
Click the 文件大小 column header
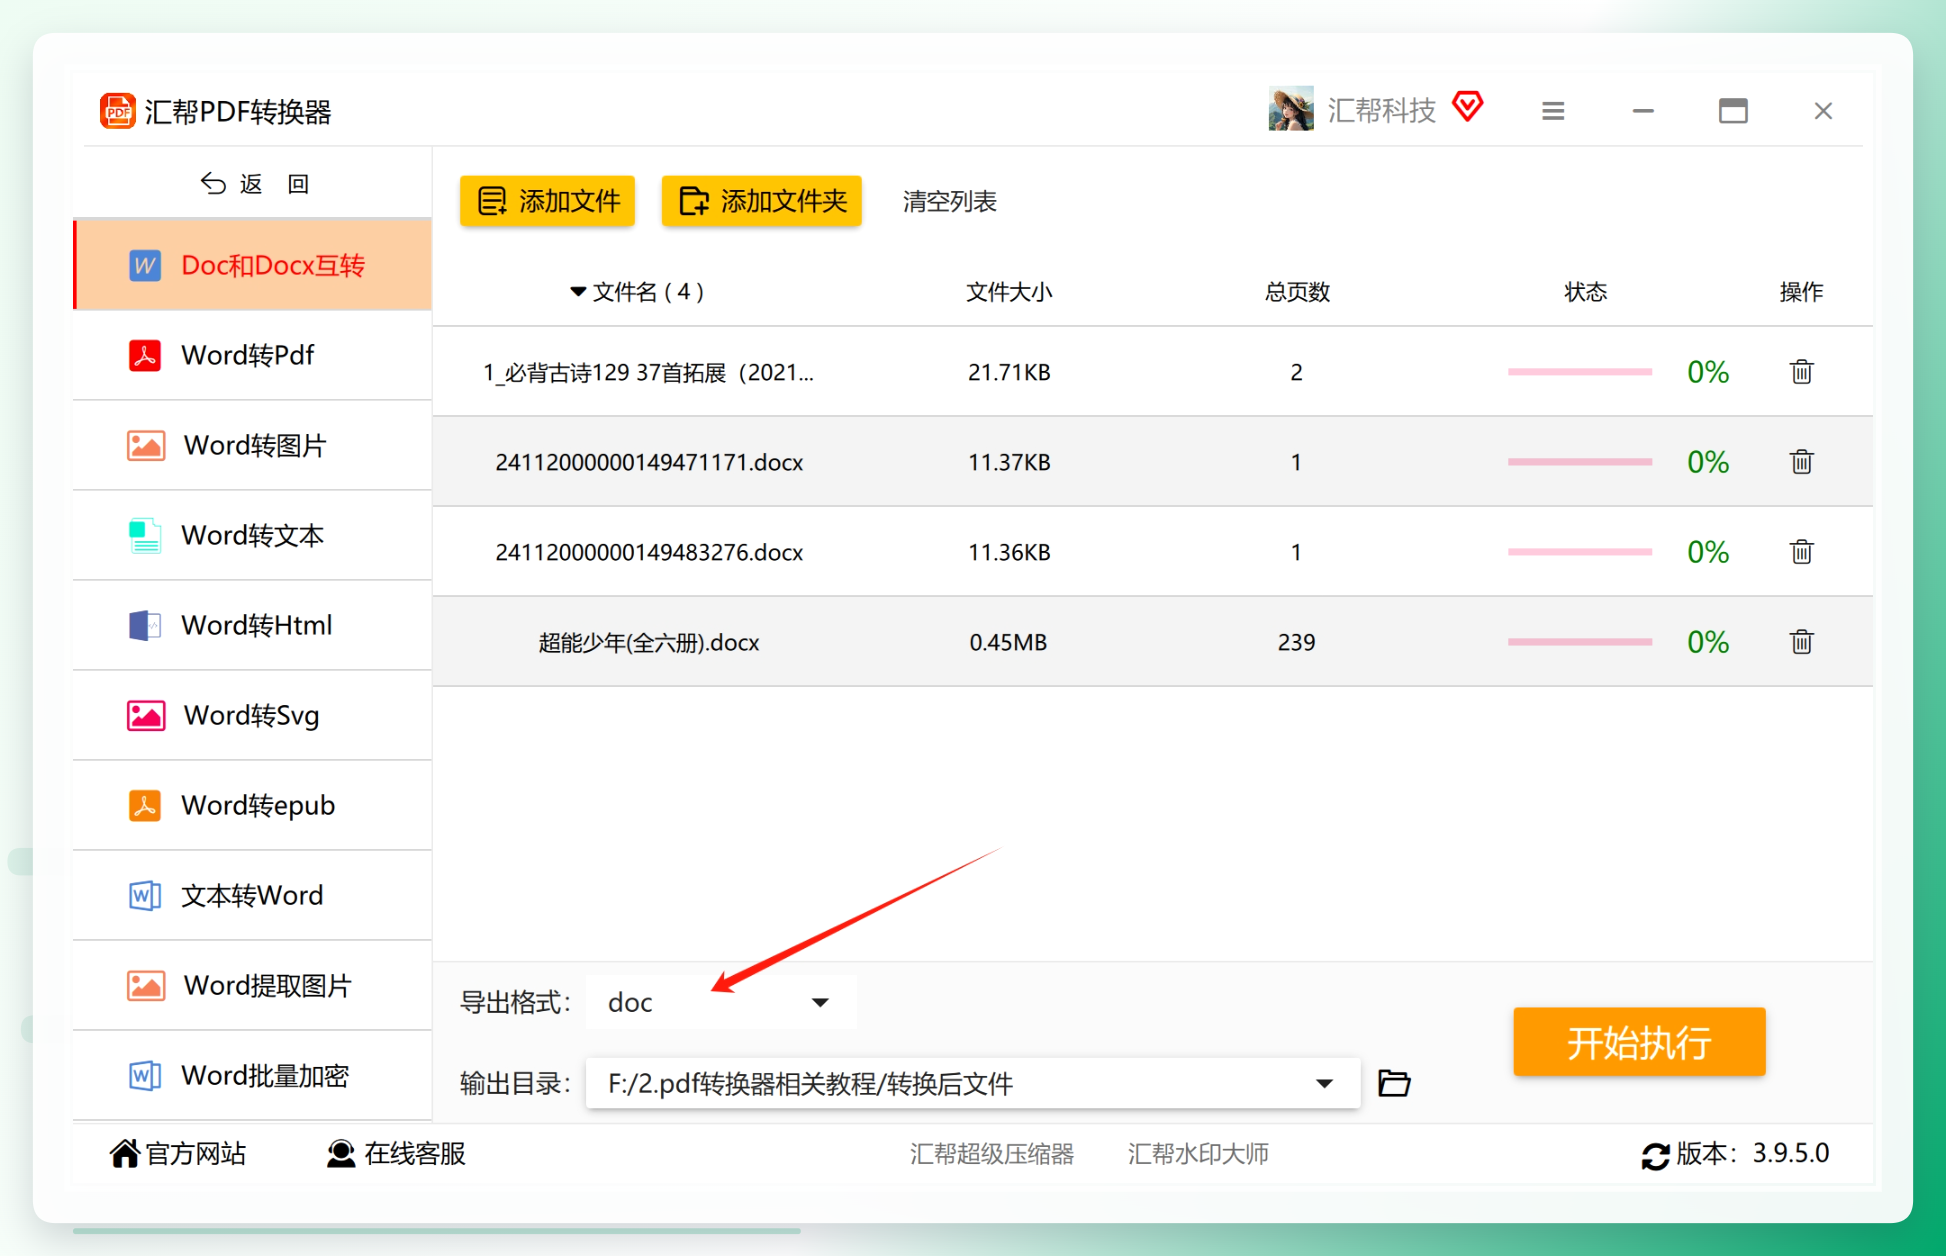coord(1009,292)
